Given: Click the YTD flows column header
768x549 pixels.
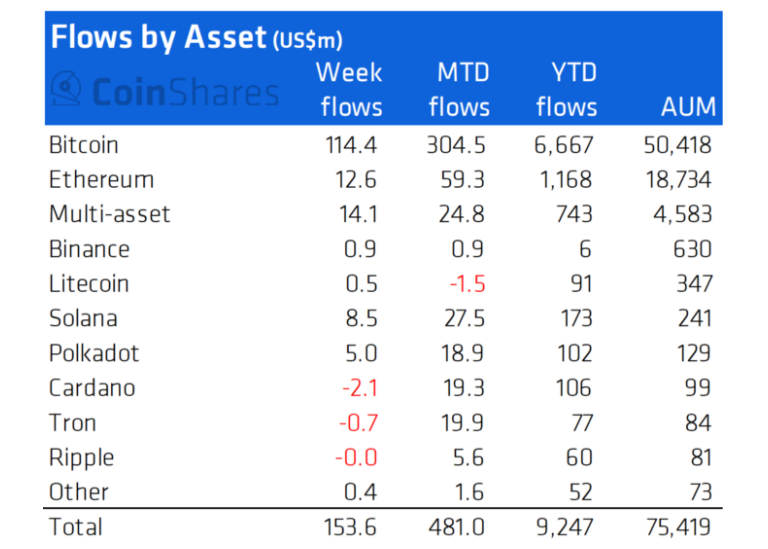Looking at the screenshot, I should 566,89.
